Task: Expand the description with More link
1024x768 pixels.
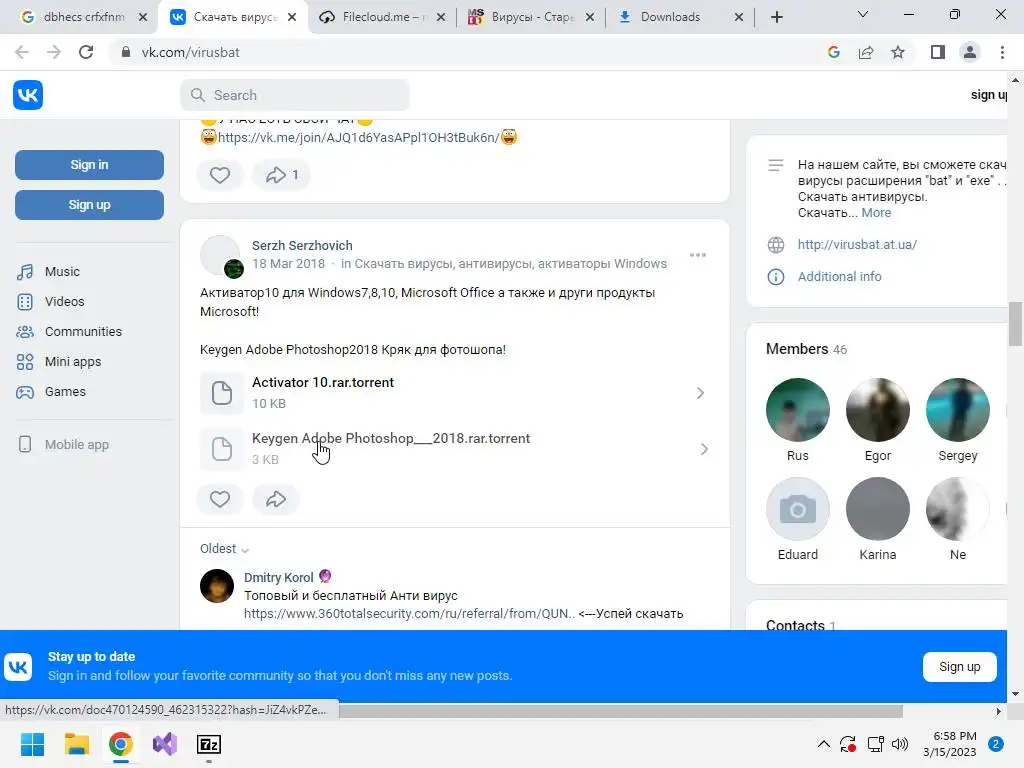Action: 876,213
